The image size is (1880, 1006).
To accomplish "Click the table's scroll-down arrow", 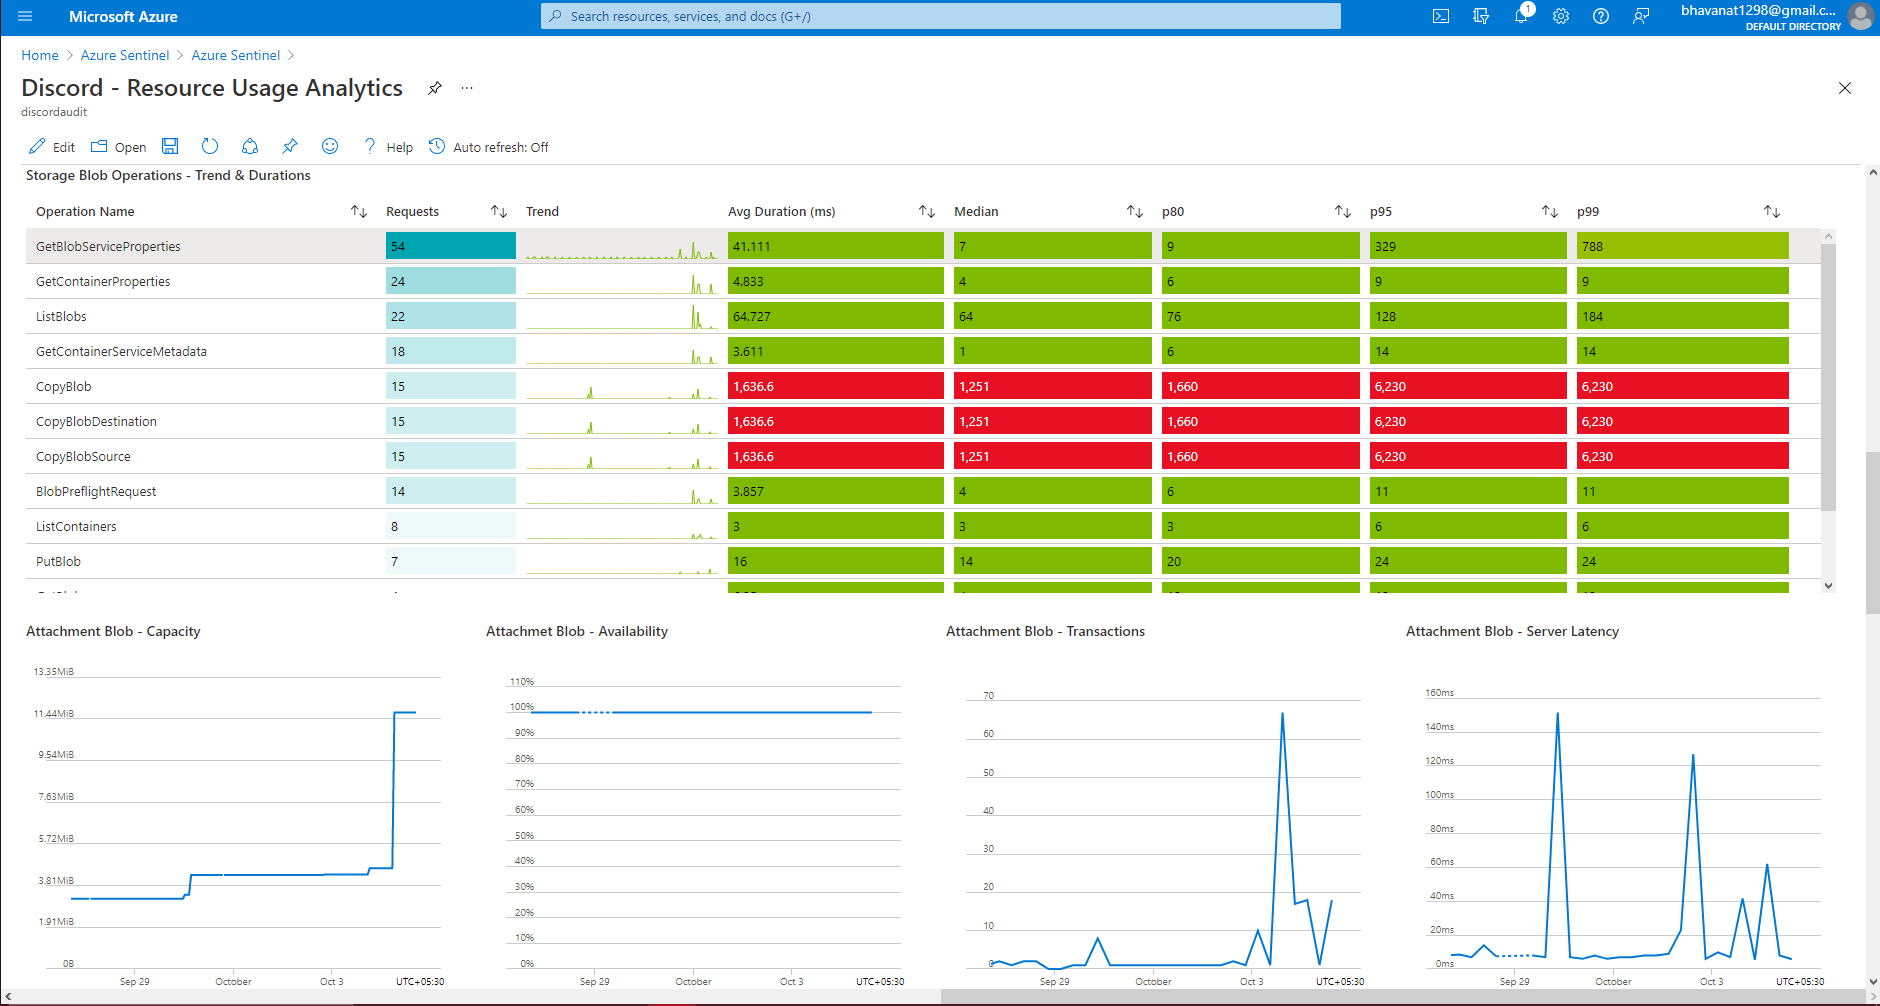I will point(1829,586).
